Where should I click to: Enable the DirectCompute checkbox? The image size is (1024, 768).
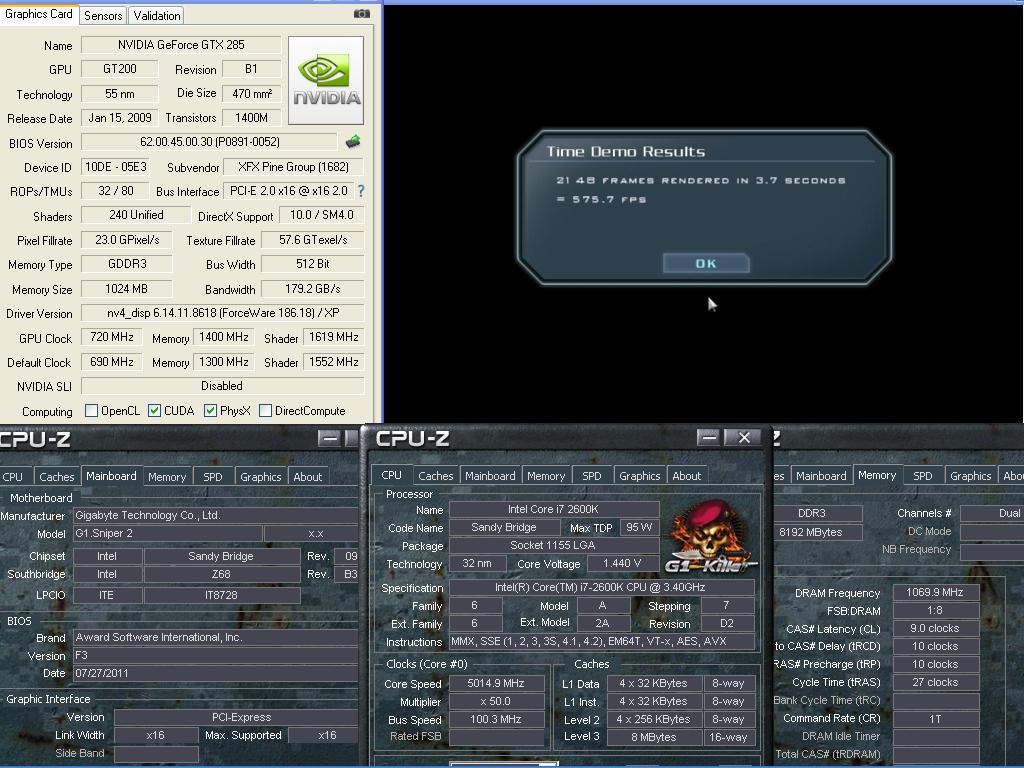tap(265, 411)
